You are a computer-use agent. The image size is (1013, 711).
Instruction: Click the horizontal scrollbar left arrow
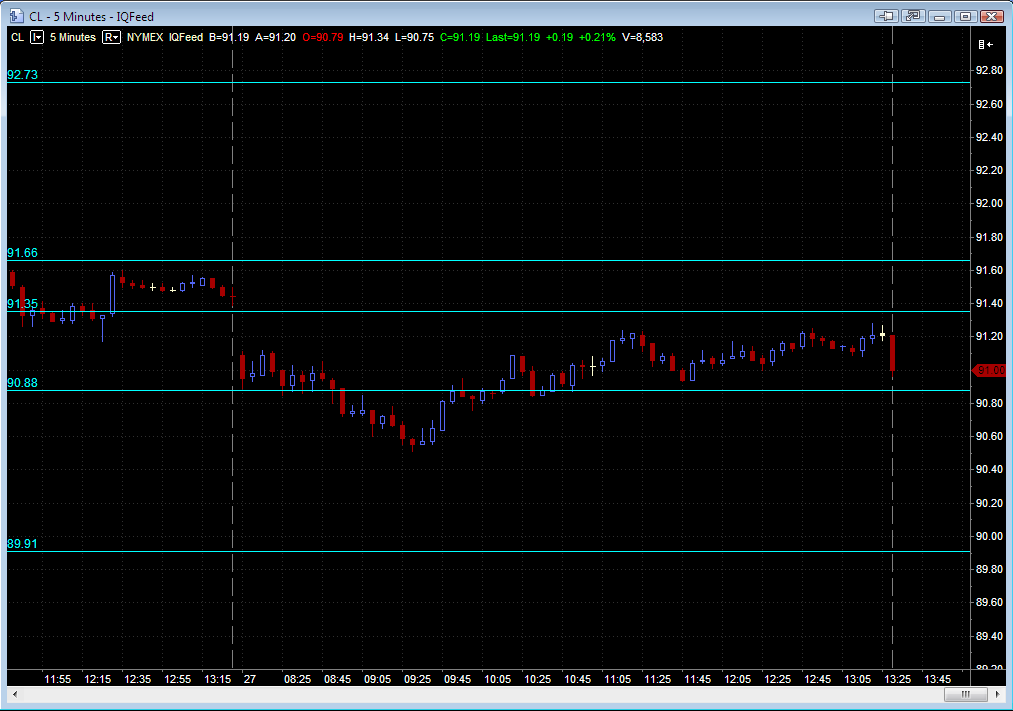[x=15, y=694]
